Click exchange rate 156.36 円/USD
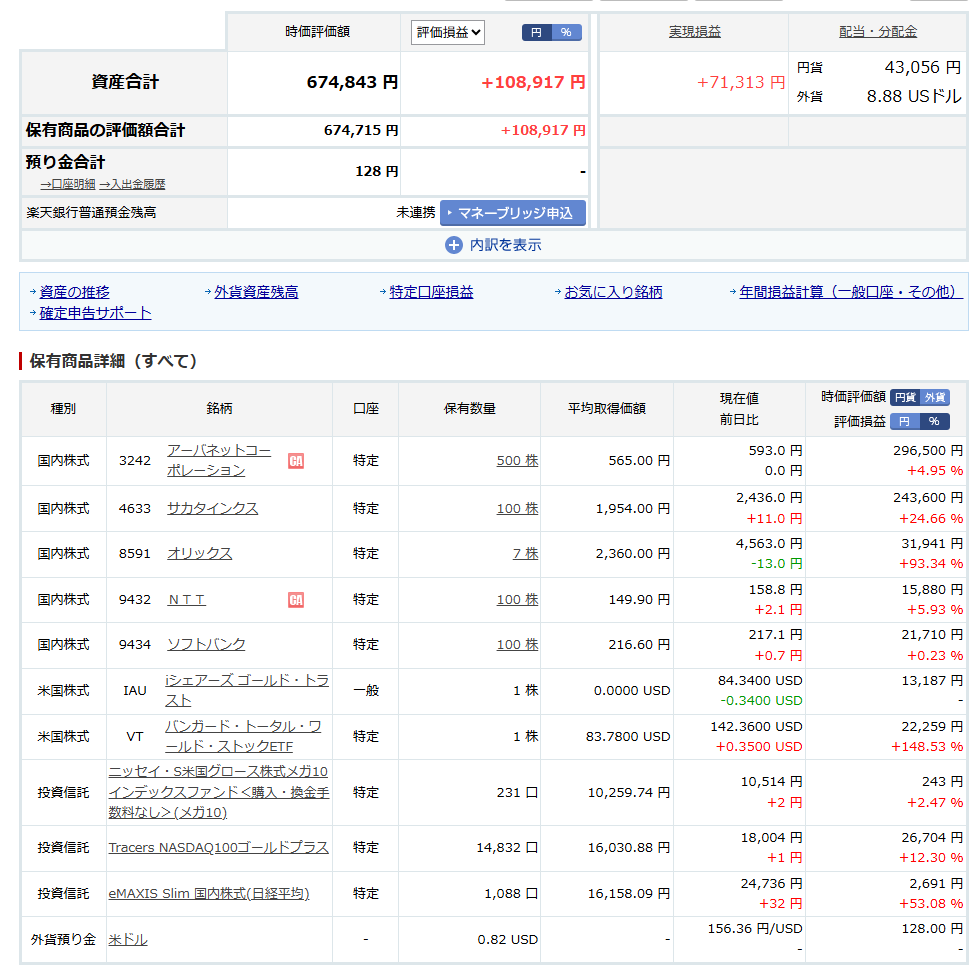Screen dimensions: 976x968 pyautogui.click(x=755, y=929)
